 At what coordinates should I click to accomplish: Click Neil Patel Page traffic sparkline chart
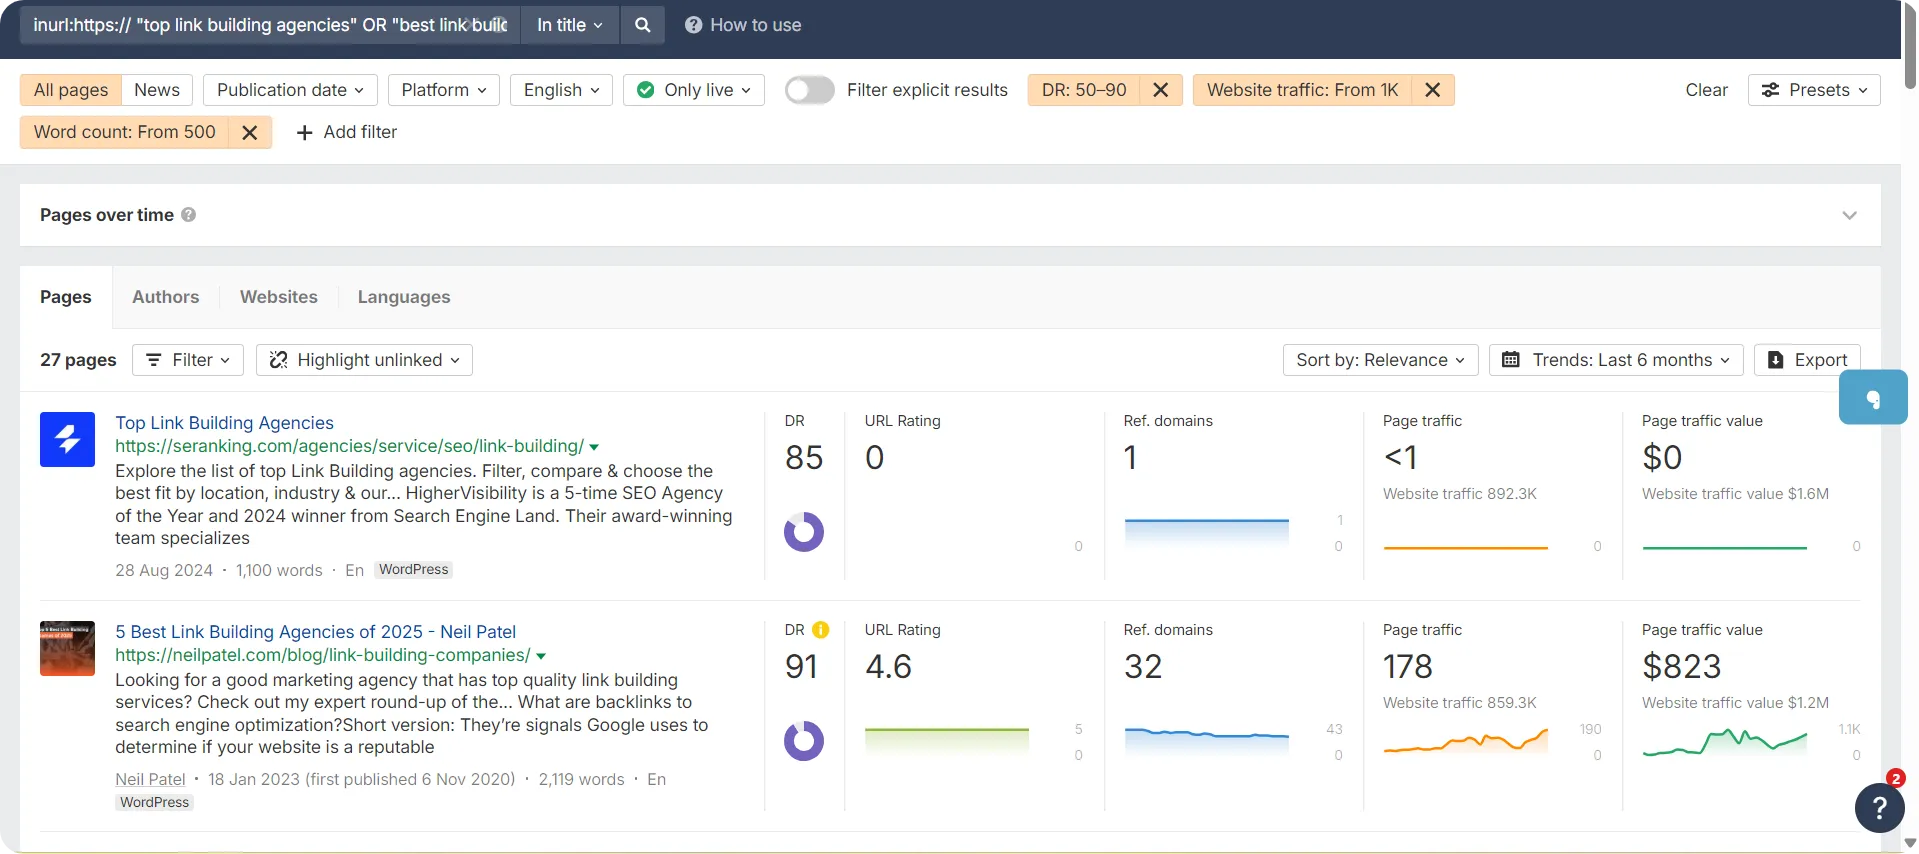1466,741
